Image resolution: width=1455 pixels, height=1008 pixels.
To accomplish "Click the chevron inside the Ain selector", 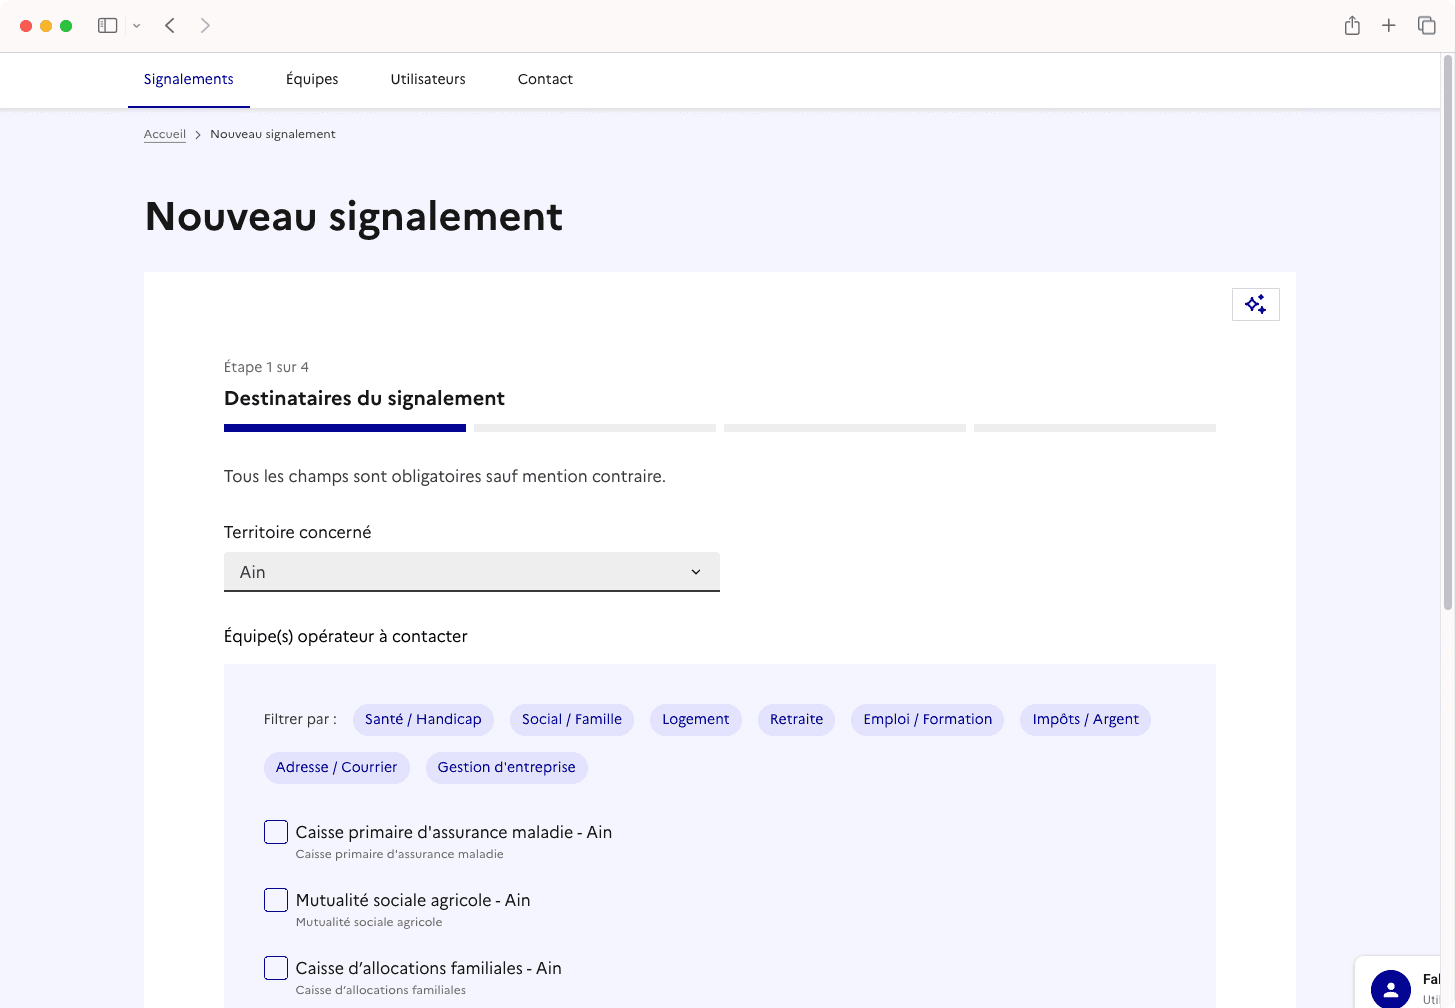I will [695, 571].
